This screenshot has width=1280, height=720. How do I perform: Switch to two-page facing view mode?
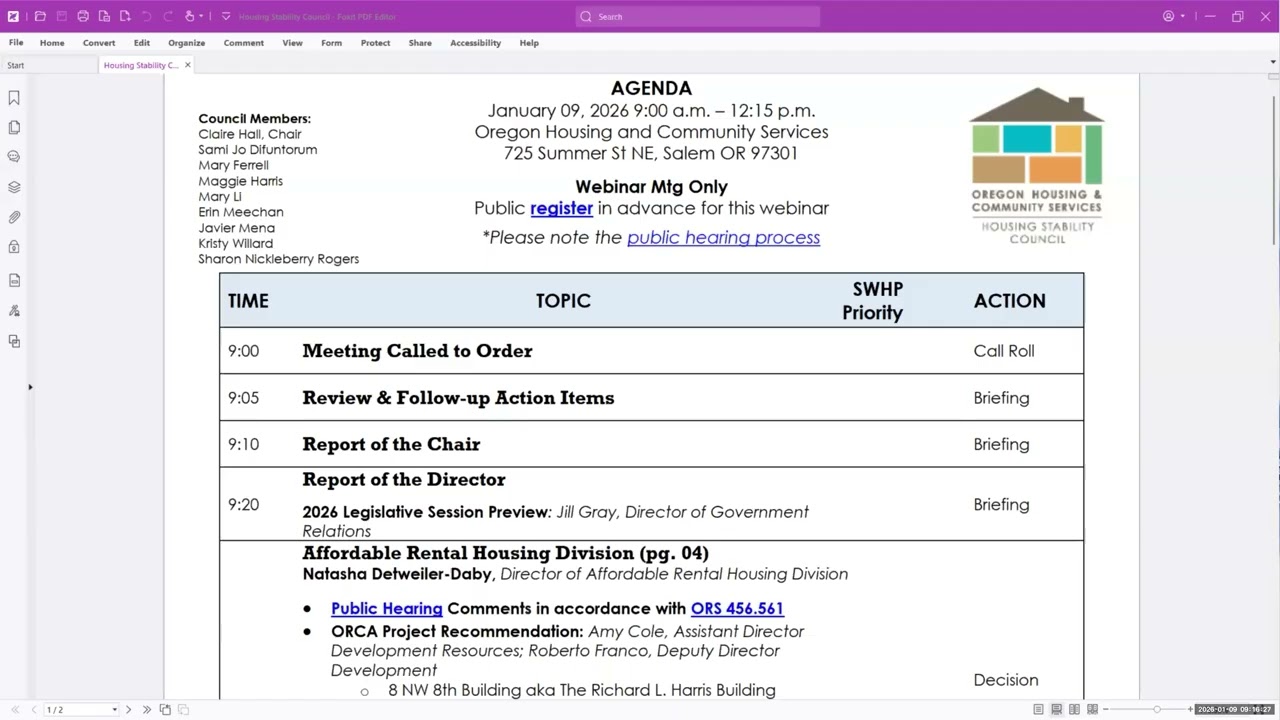[1074, 710]
